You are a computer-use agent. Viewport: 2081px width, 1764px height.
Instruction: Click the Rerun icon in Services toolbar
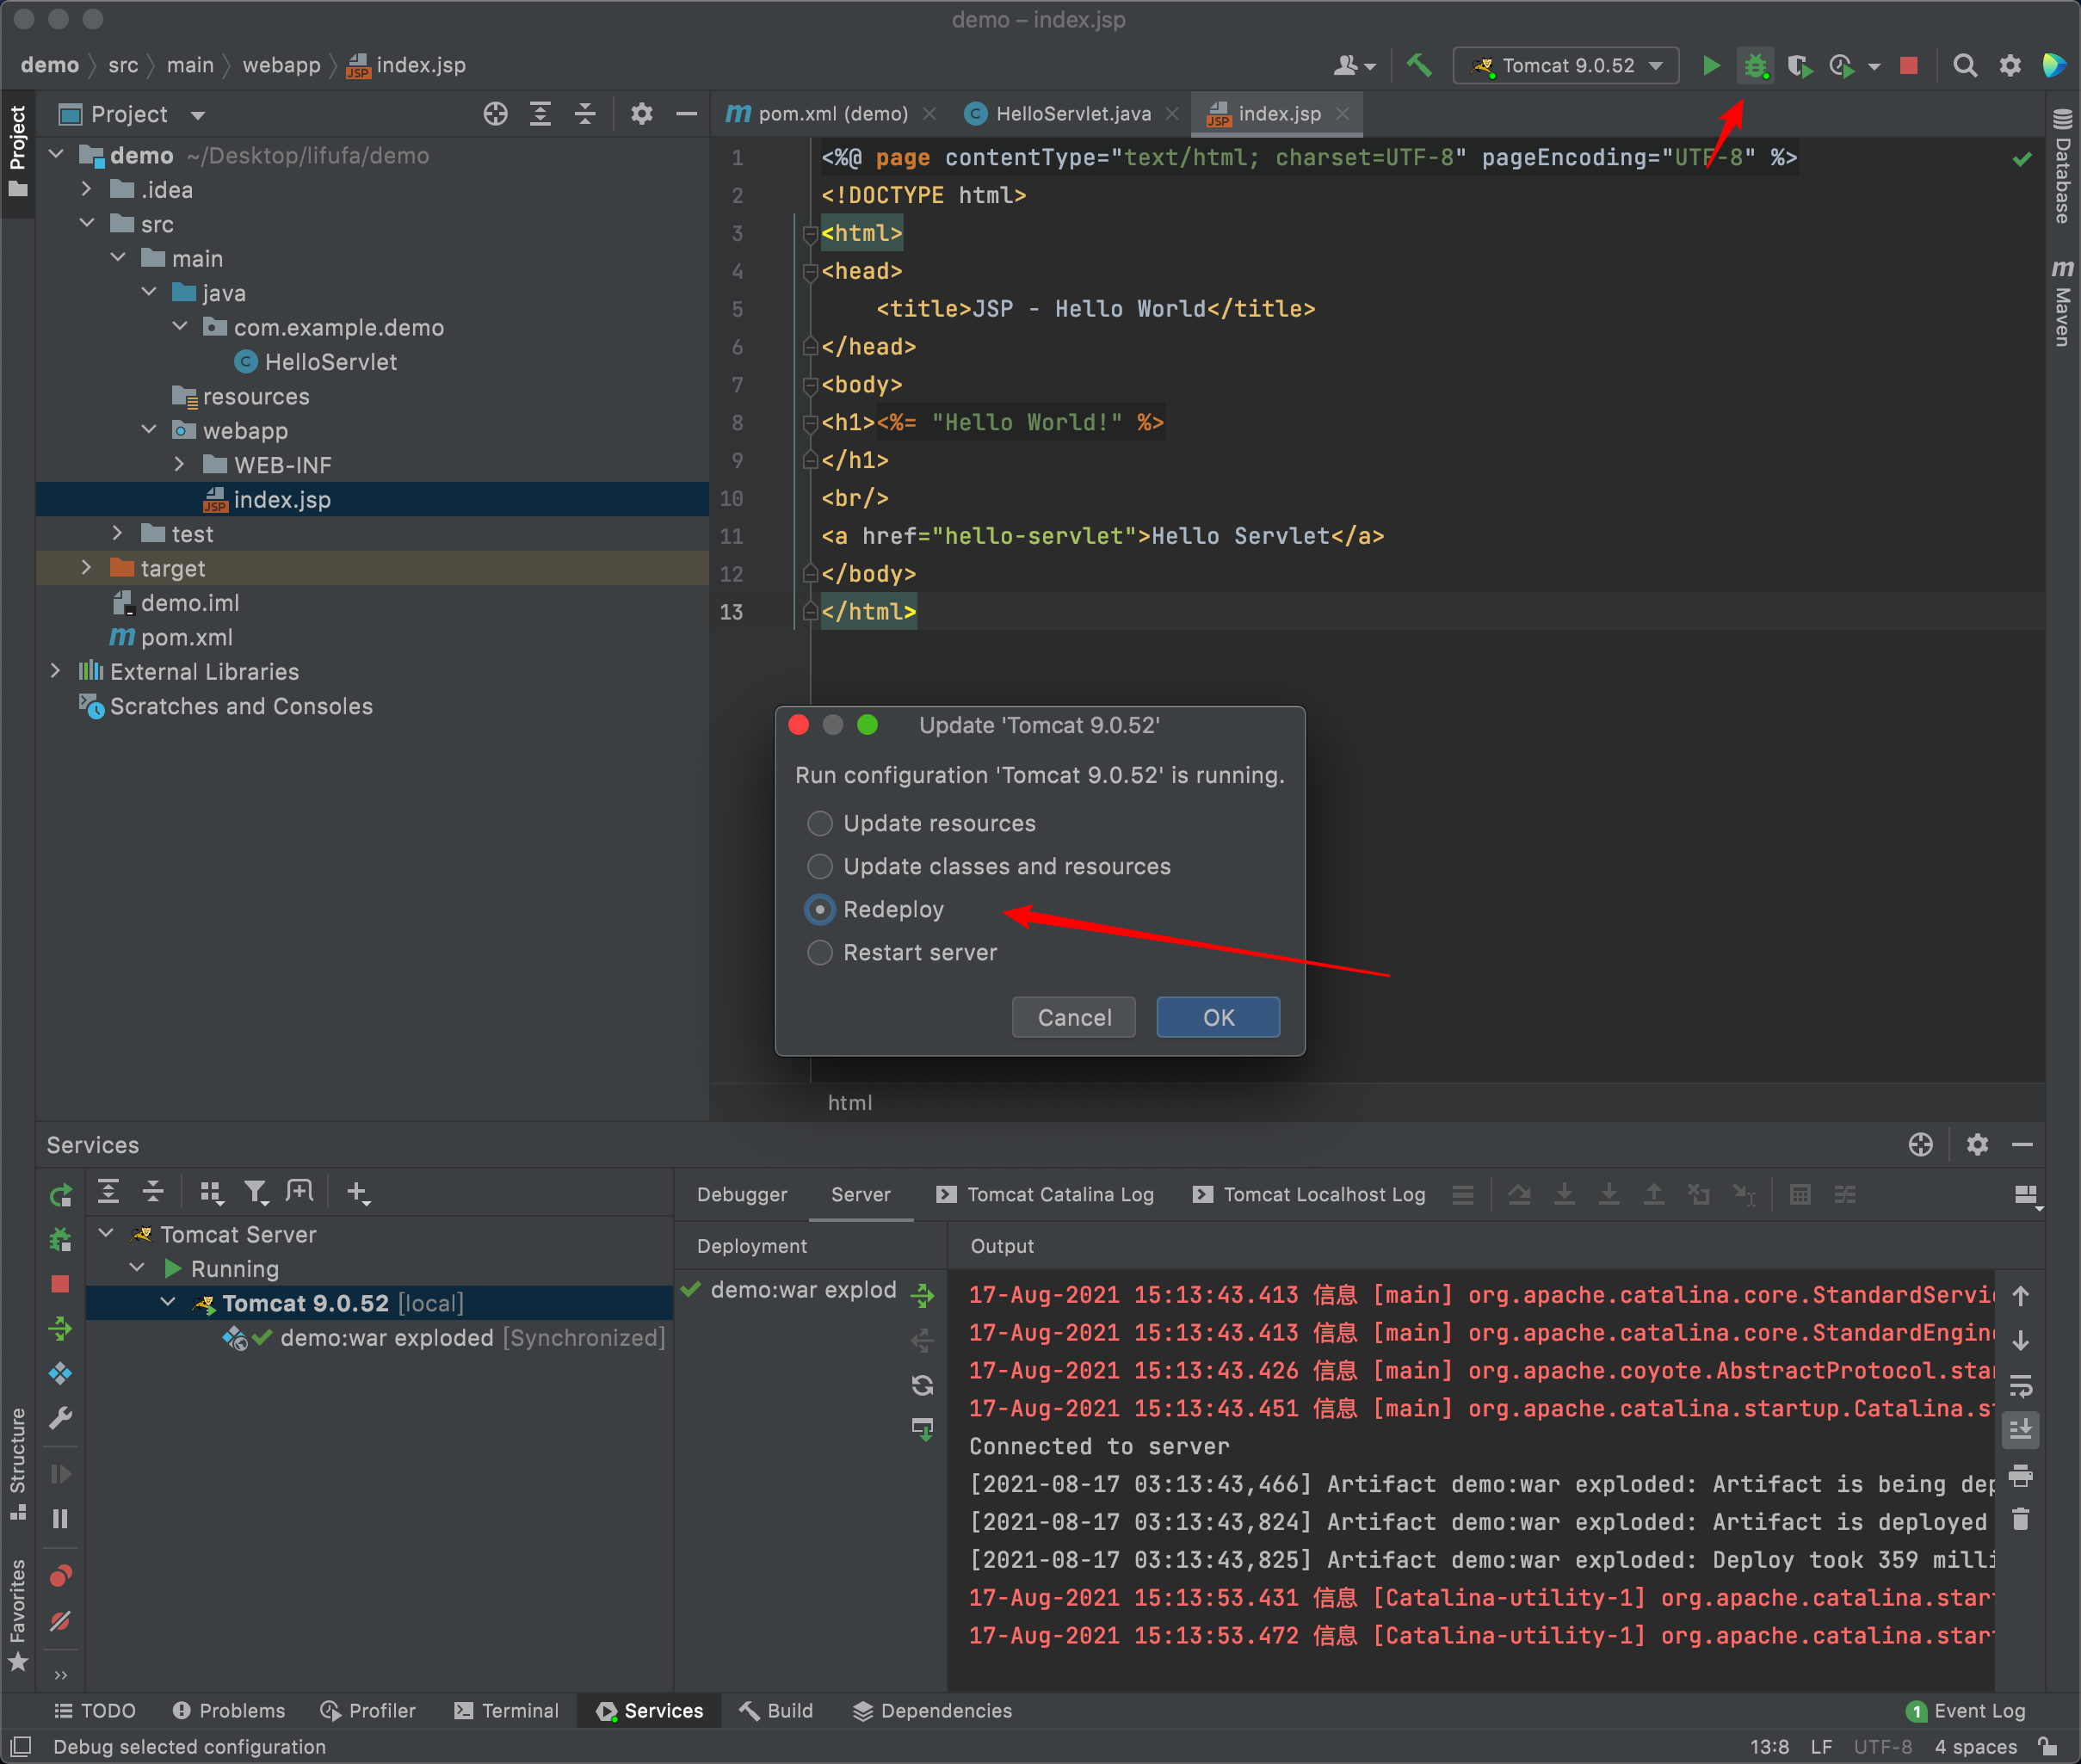pos(60,1195)
